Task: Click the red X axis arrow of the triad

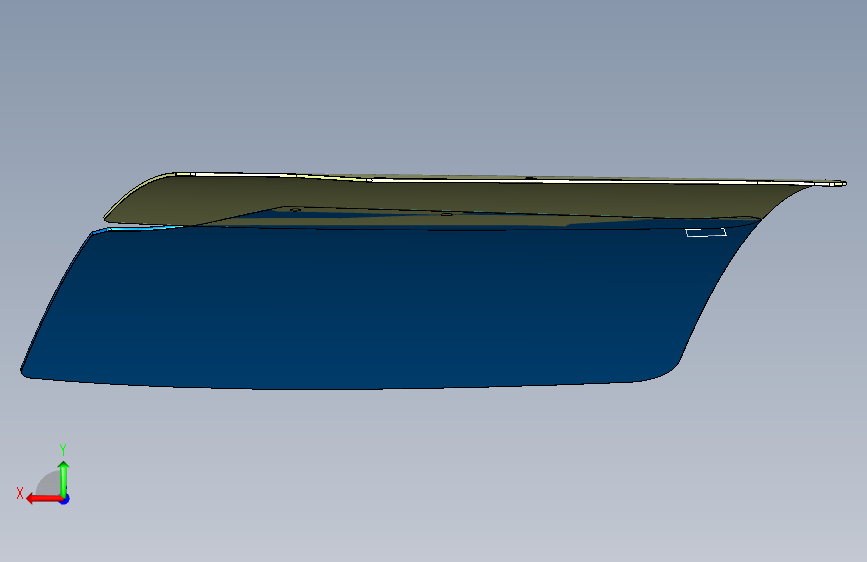Action: (x=44, y=499)
